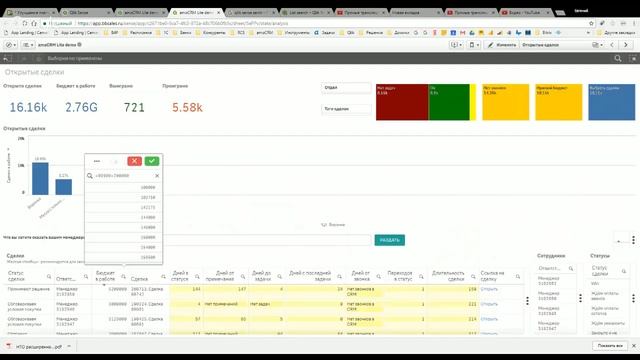Image resolution: width=640 pixels, height=360 pixels.
Task: Open the stories presentation dropdown
Action: click(x=456, y=45)
